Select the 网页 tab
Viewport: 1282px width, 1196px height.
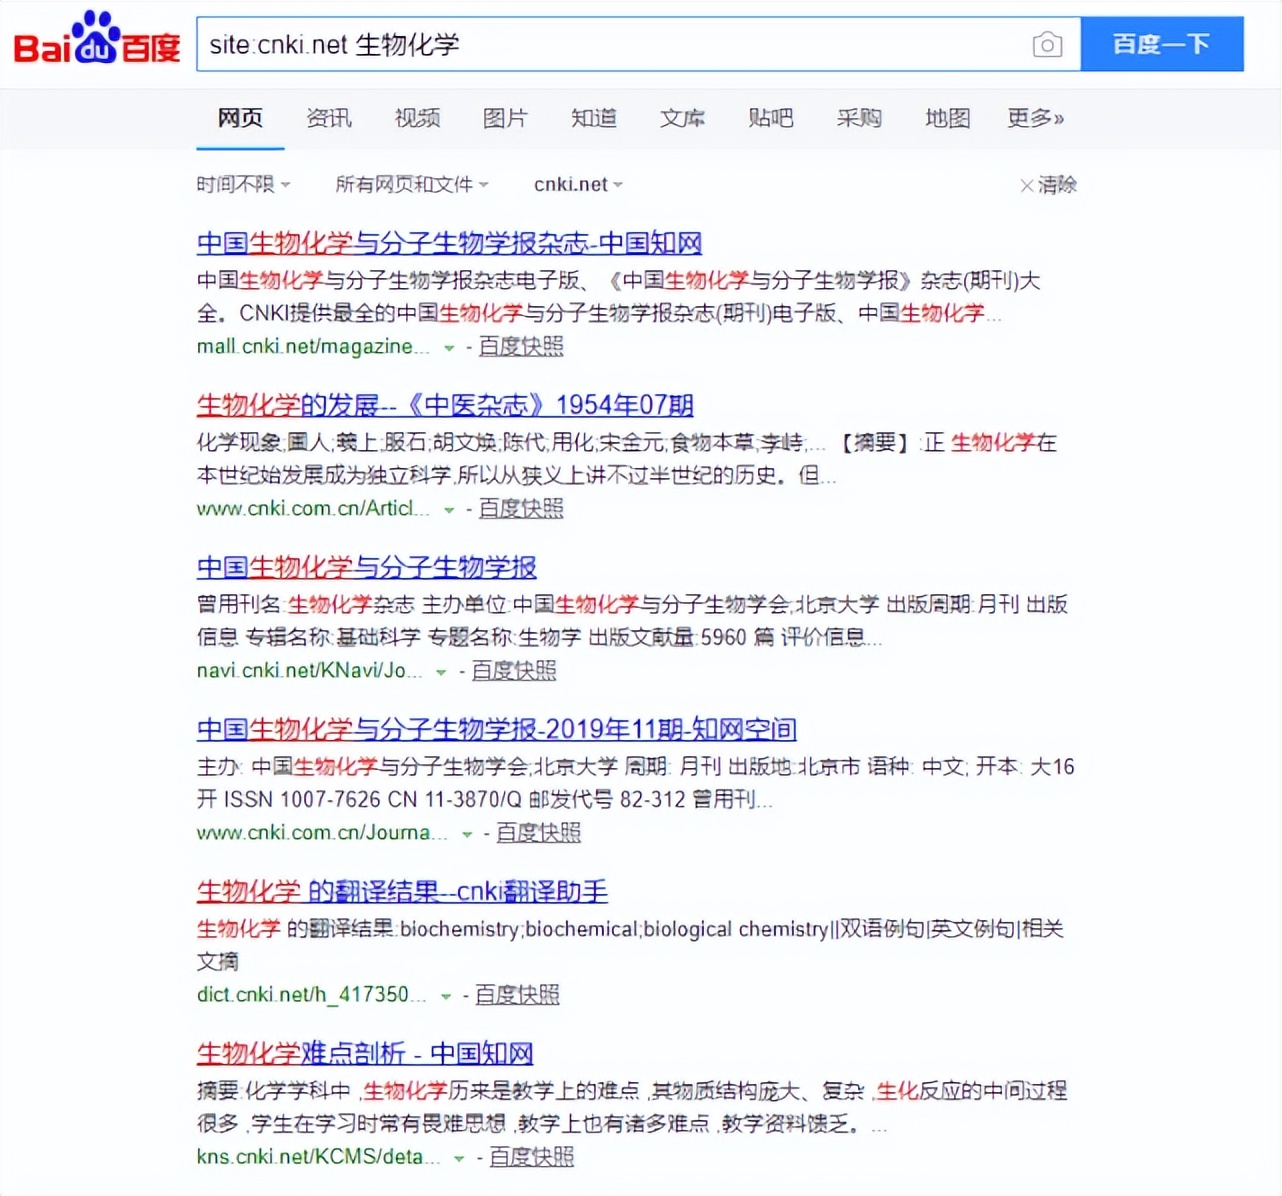coord(239,118)
